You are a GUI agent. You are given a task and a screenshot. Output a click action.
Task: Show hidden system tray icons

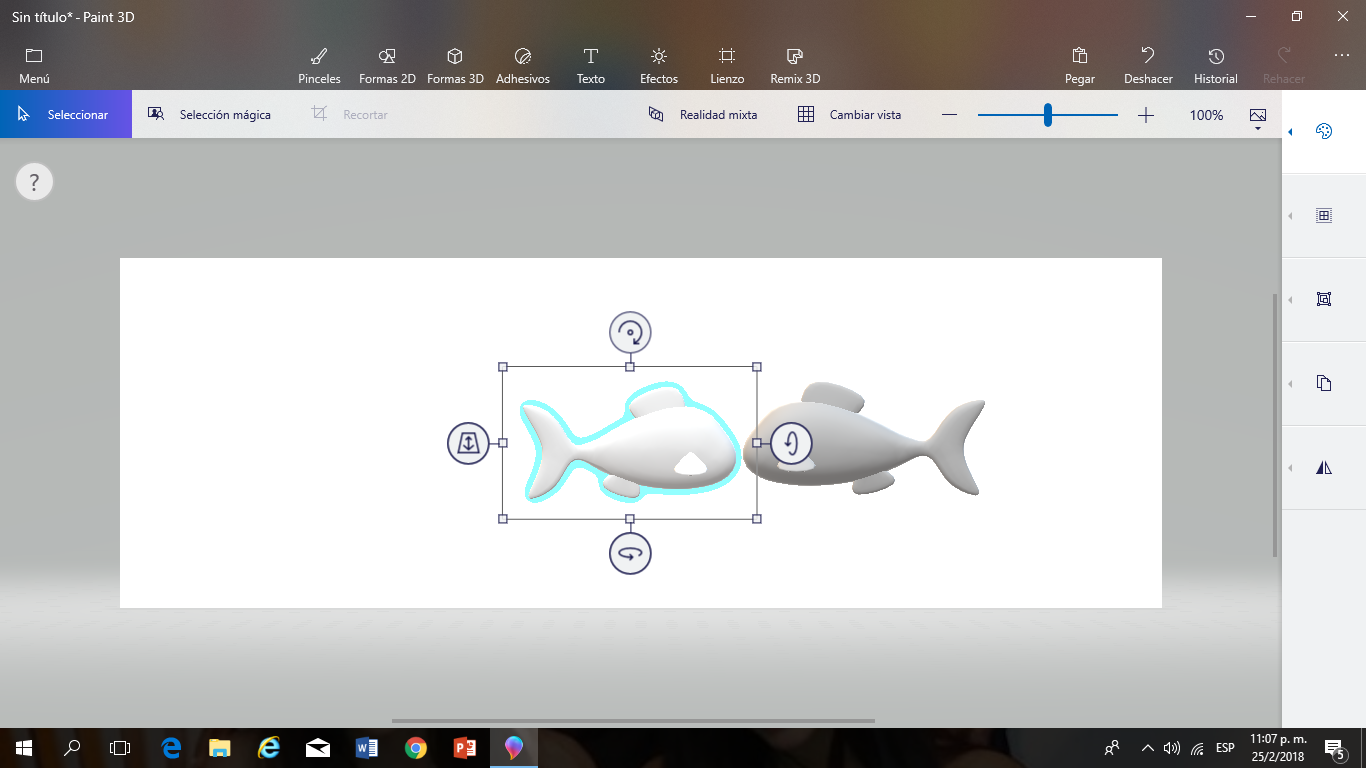(1147, 748)
